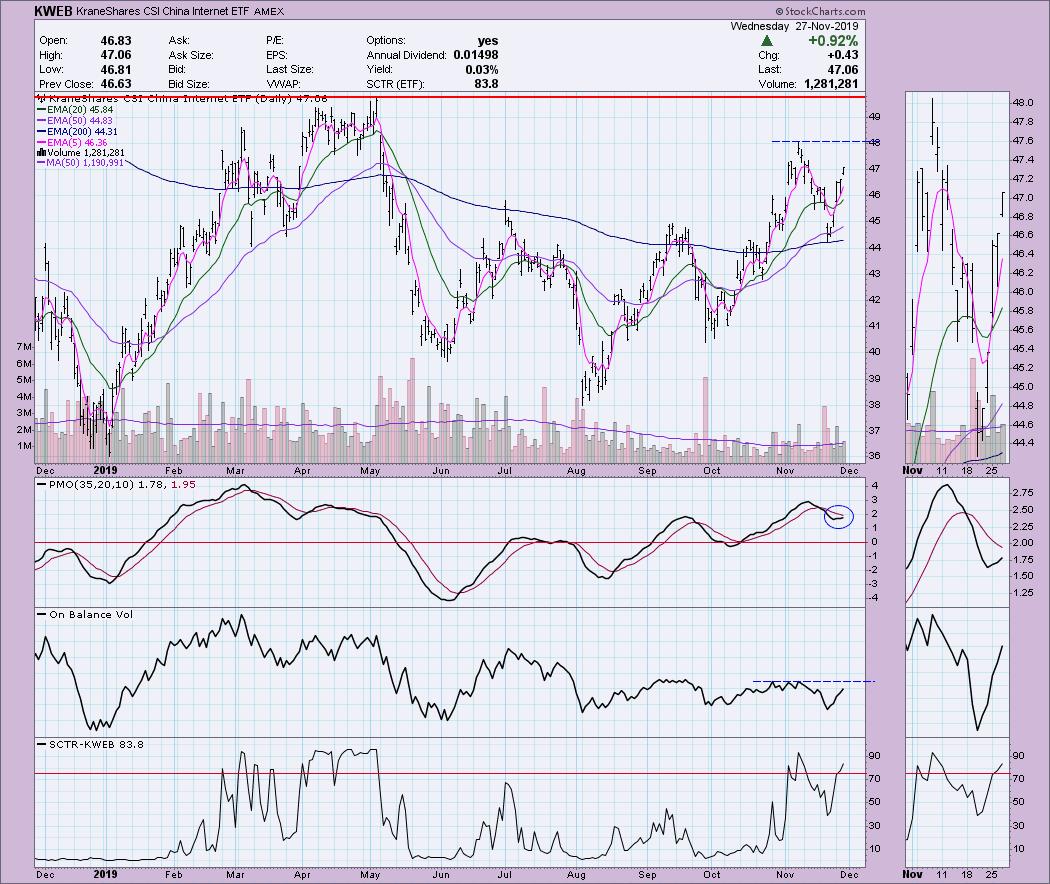1050x884 pixels.
Task: Click the Volume 1,281,281 legend entry
Action: tap(81, 153)
